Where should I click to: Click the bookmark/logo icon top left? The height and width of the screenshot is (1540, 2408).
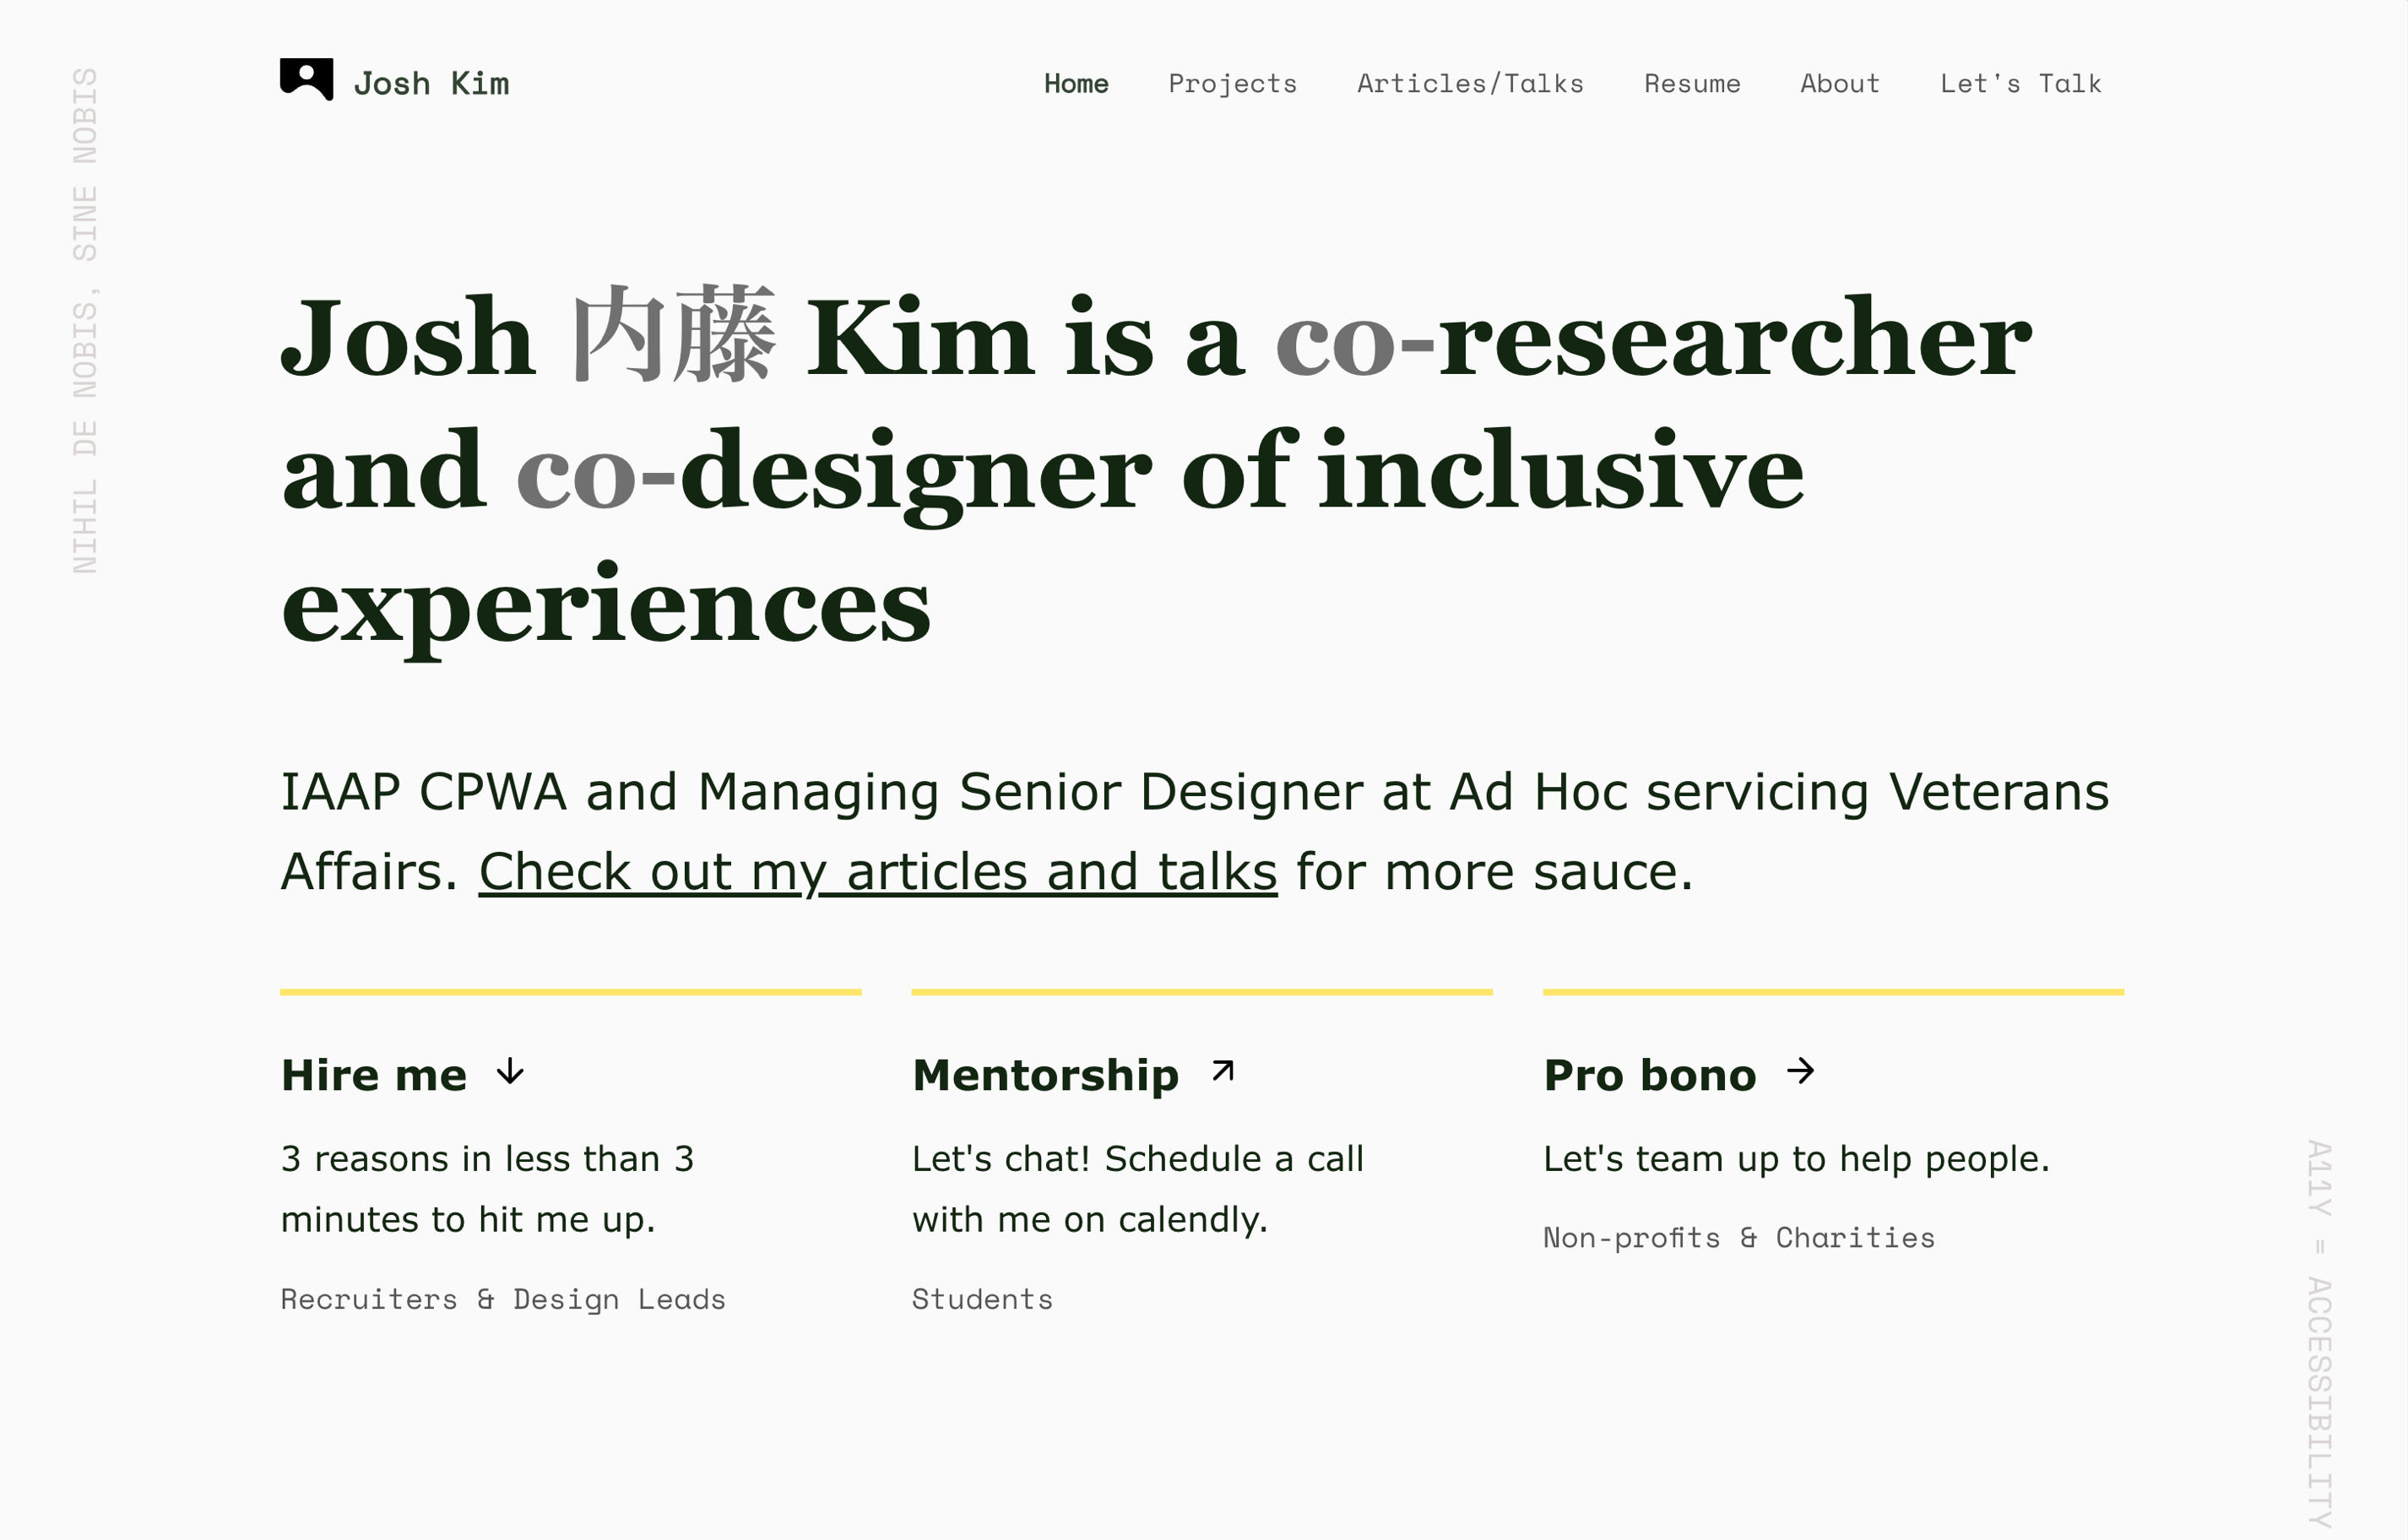click(x=304, y=81)
